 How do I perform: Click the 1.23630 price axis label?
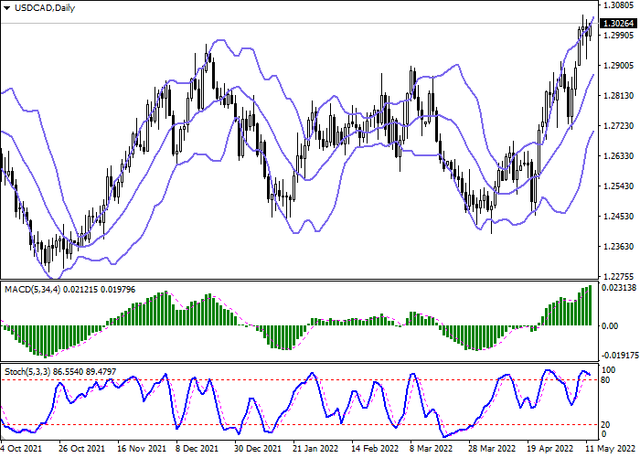(x=619, y=246)
